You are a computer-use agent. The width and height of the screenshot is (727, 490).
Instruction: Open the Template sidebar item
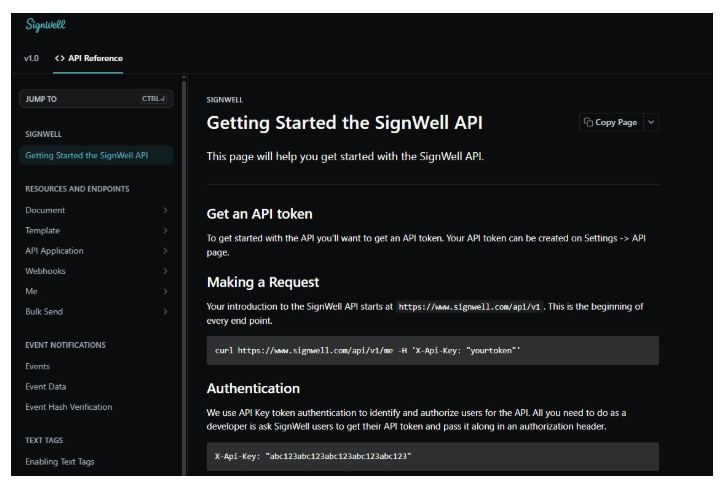click(x=43, y=230)
